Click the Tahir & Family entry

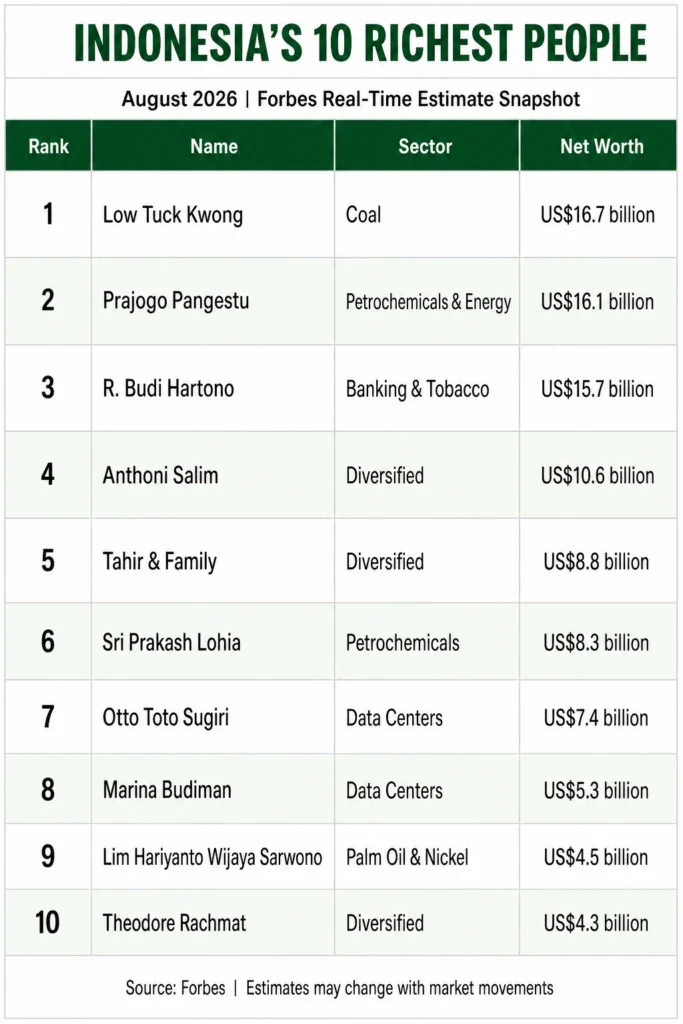160,561
